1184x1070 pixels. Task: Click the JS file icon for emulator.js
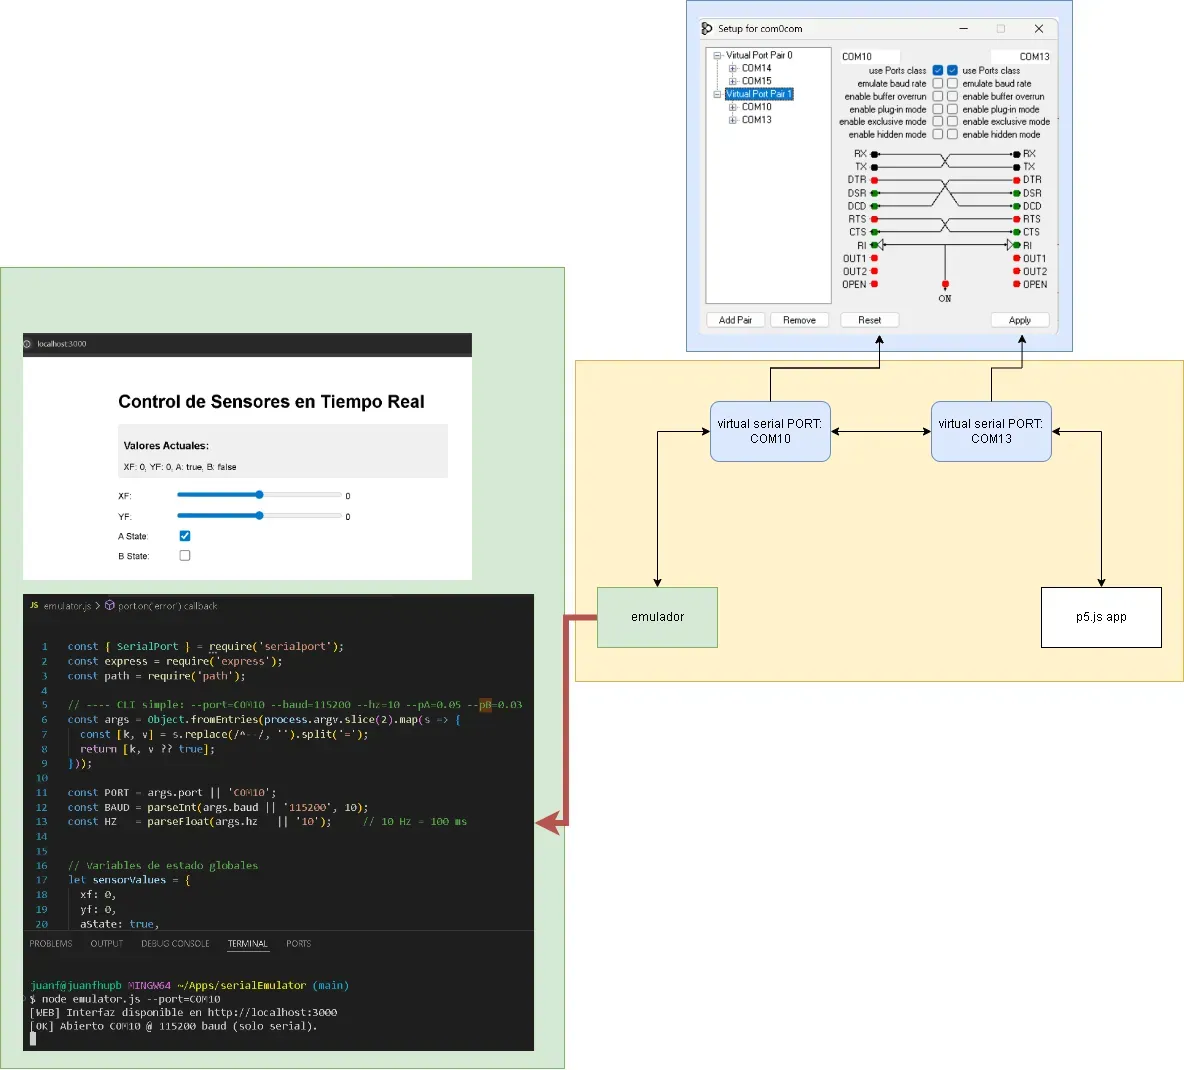(34, 606)
